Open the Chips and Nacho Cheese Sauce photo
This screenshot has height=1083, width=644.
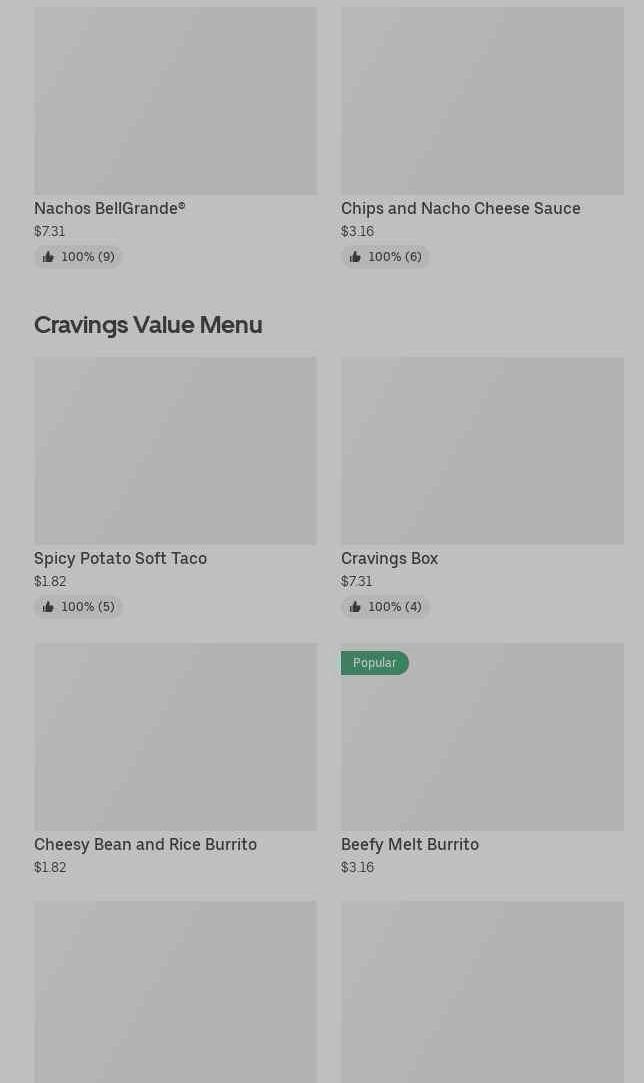(x=482, y=101)
